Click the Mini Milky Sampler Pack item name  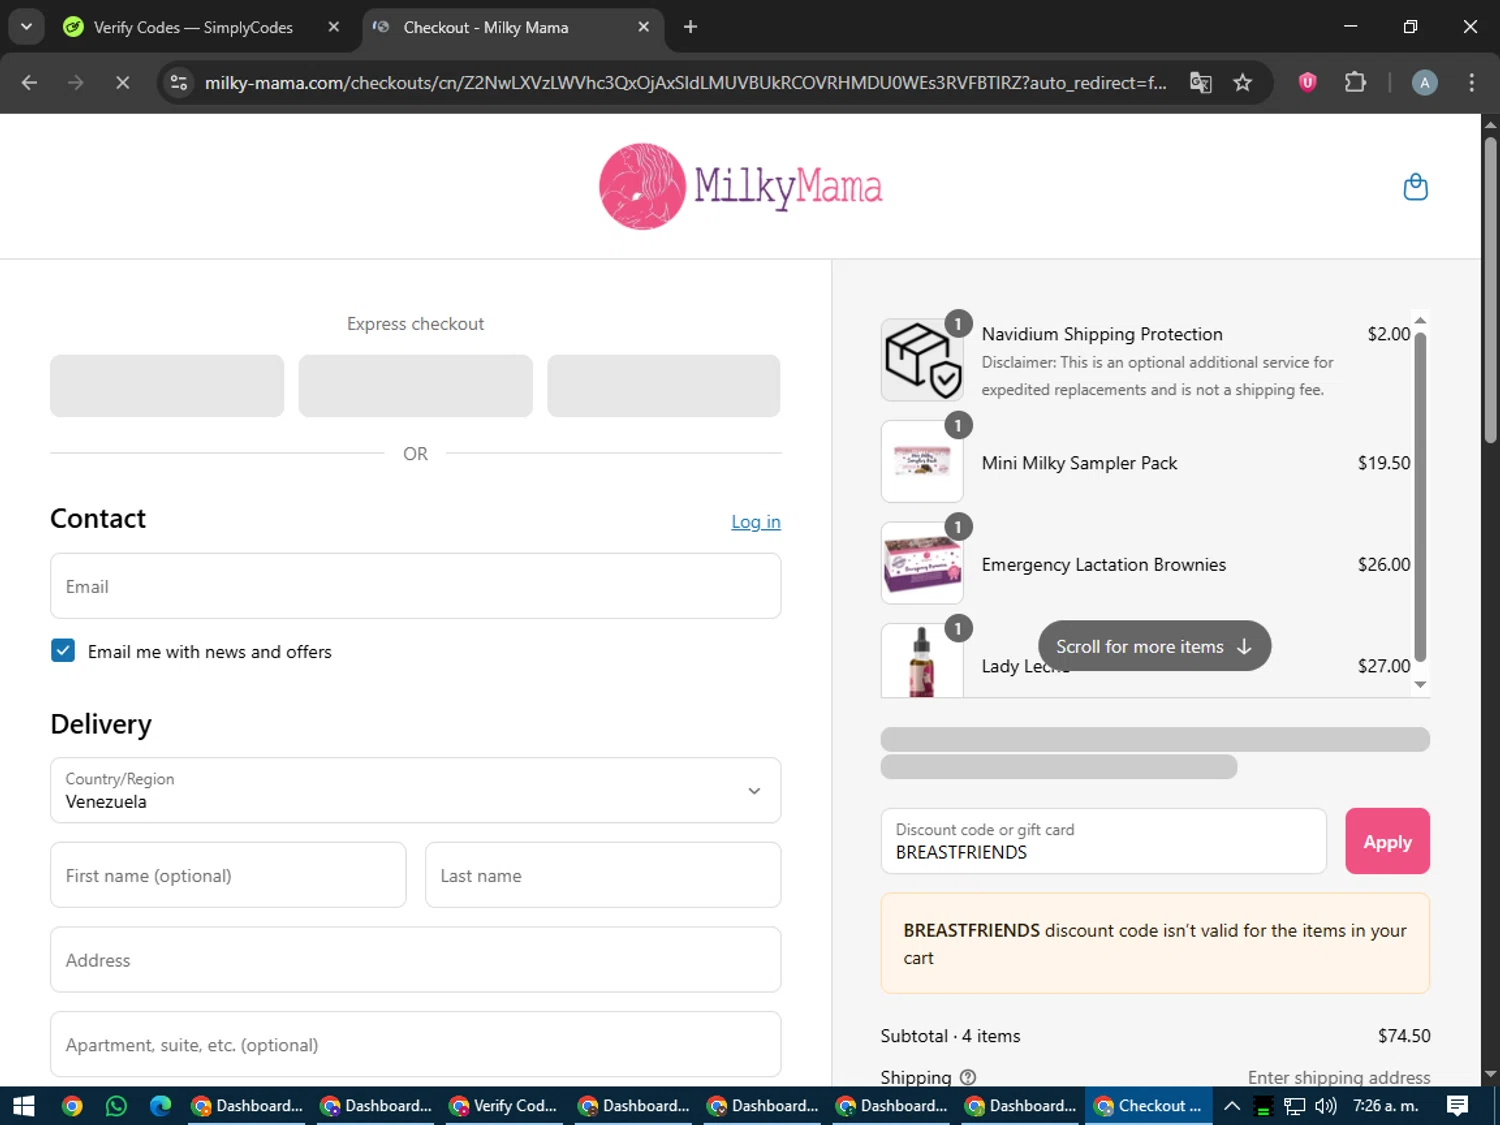click(x=1079, y=463)
